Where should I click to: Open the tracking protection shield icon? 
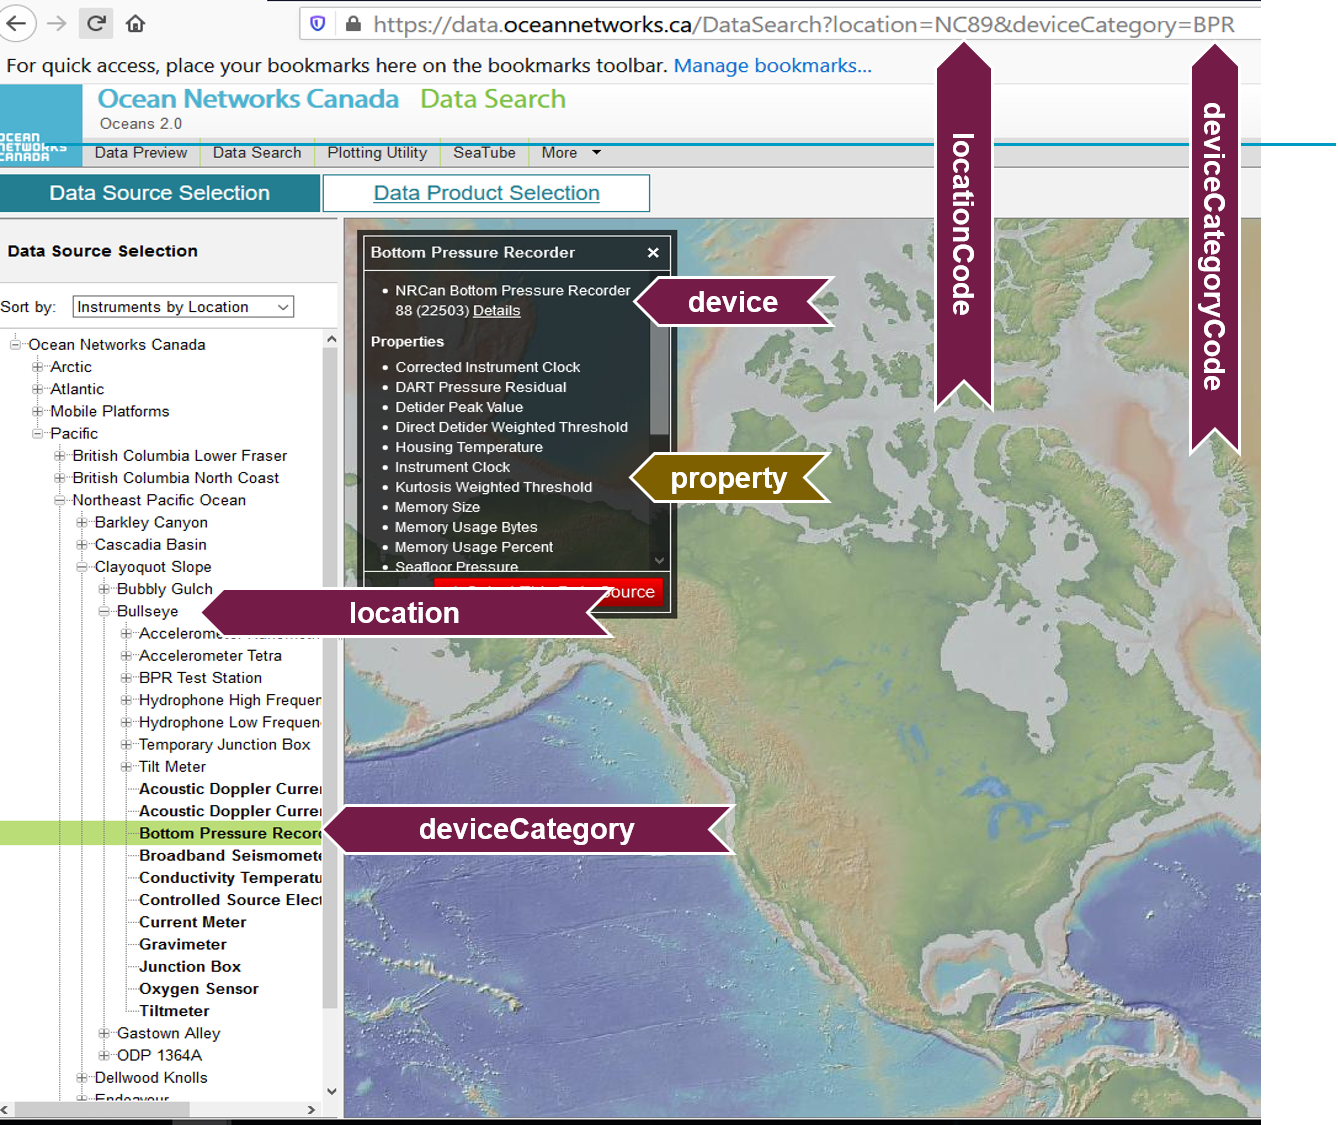tap(318, 24)
